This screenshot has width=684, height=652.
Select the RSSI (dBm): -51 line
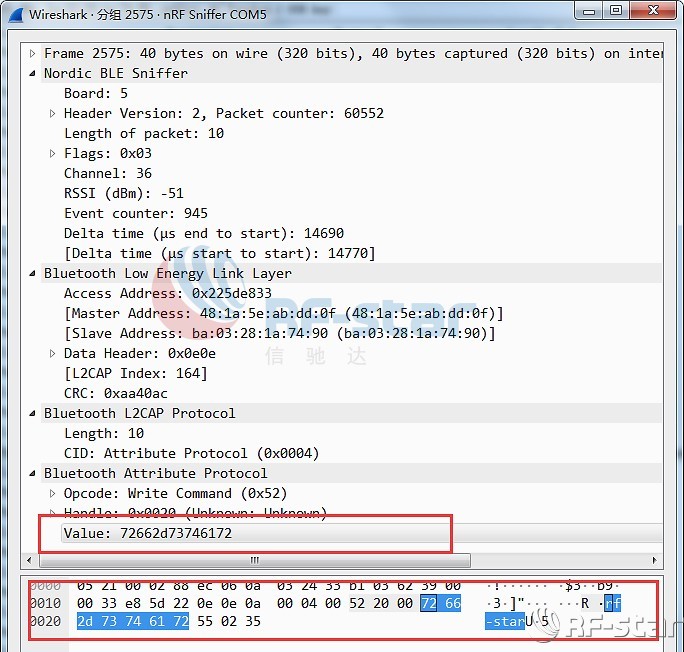point(124,193)
